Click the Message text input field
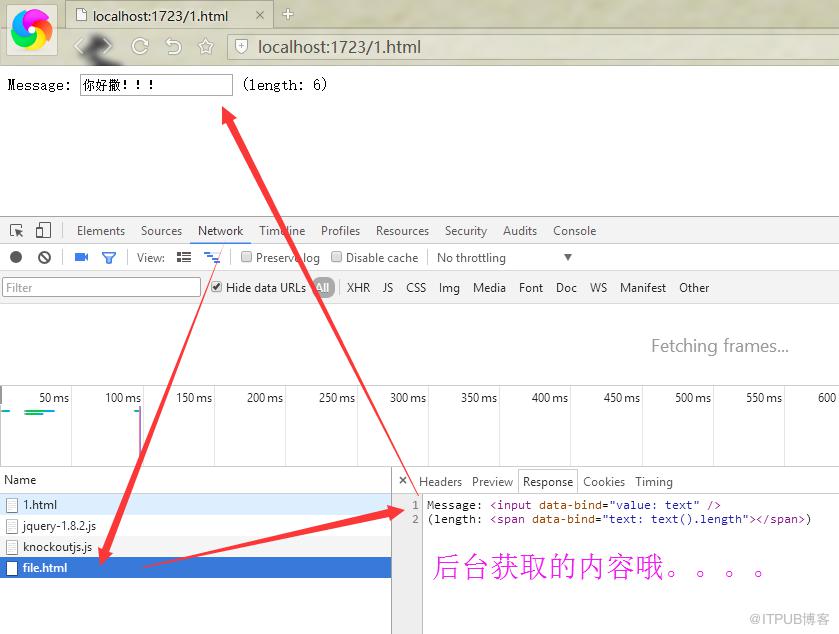This screenshot has height=634, width=839. pos(156,85)
